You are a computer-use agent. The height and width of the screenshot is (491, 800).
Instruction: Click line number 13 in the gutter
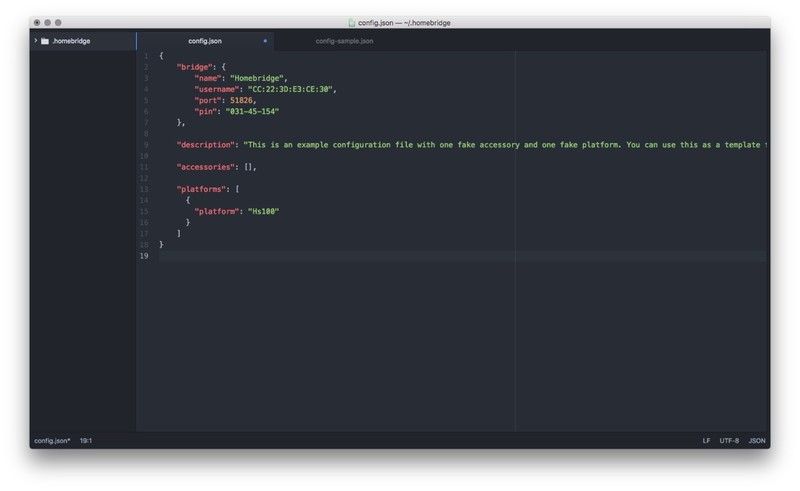(x=145, y=189)
